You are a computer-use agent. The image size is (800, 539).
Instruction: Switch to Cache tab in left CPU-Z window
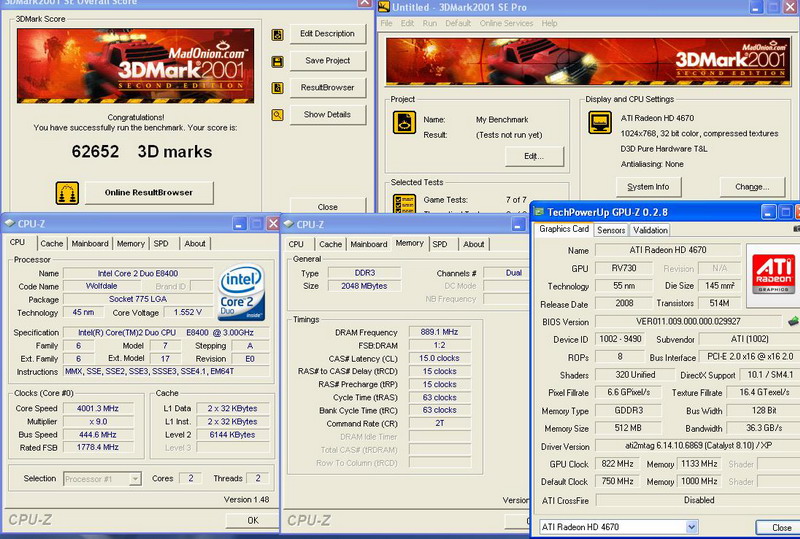coord(52,243)
